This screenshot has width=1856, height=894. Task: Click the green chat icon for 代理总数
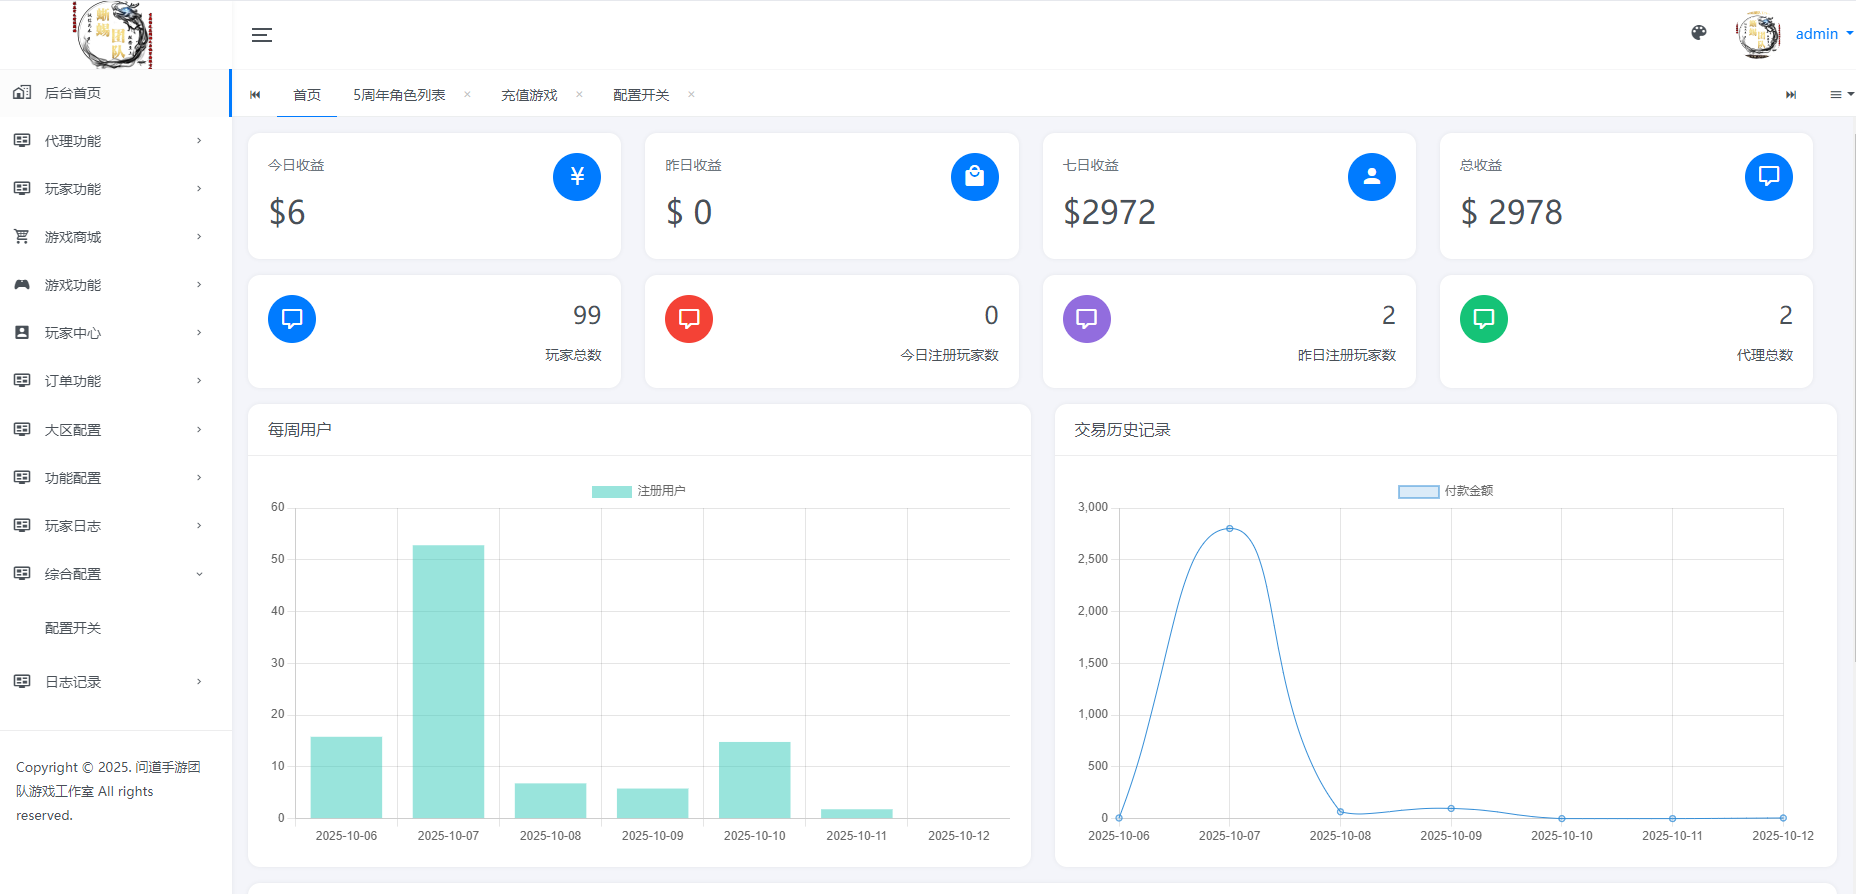click(x=1483, y=319)
